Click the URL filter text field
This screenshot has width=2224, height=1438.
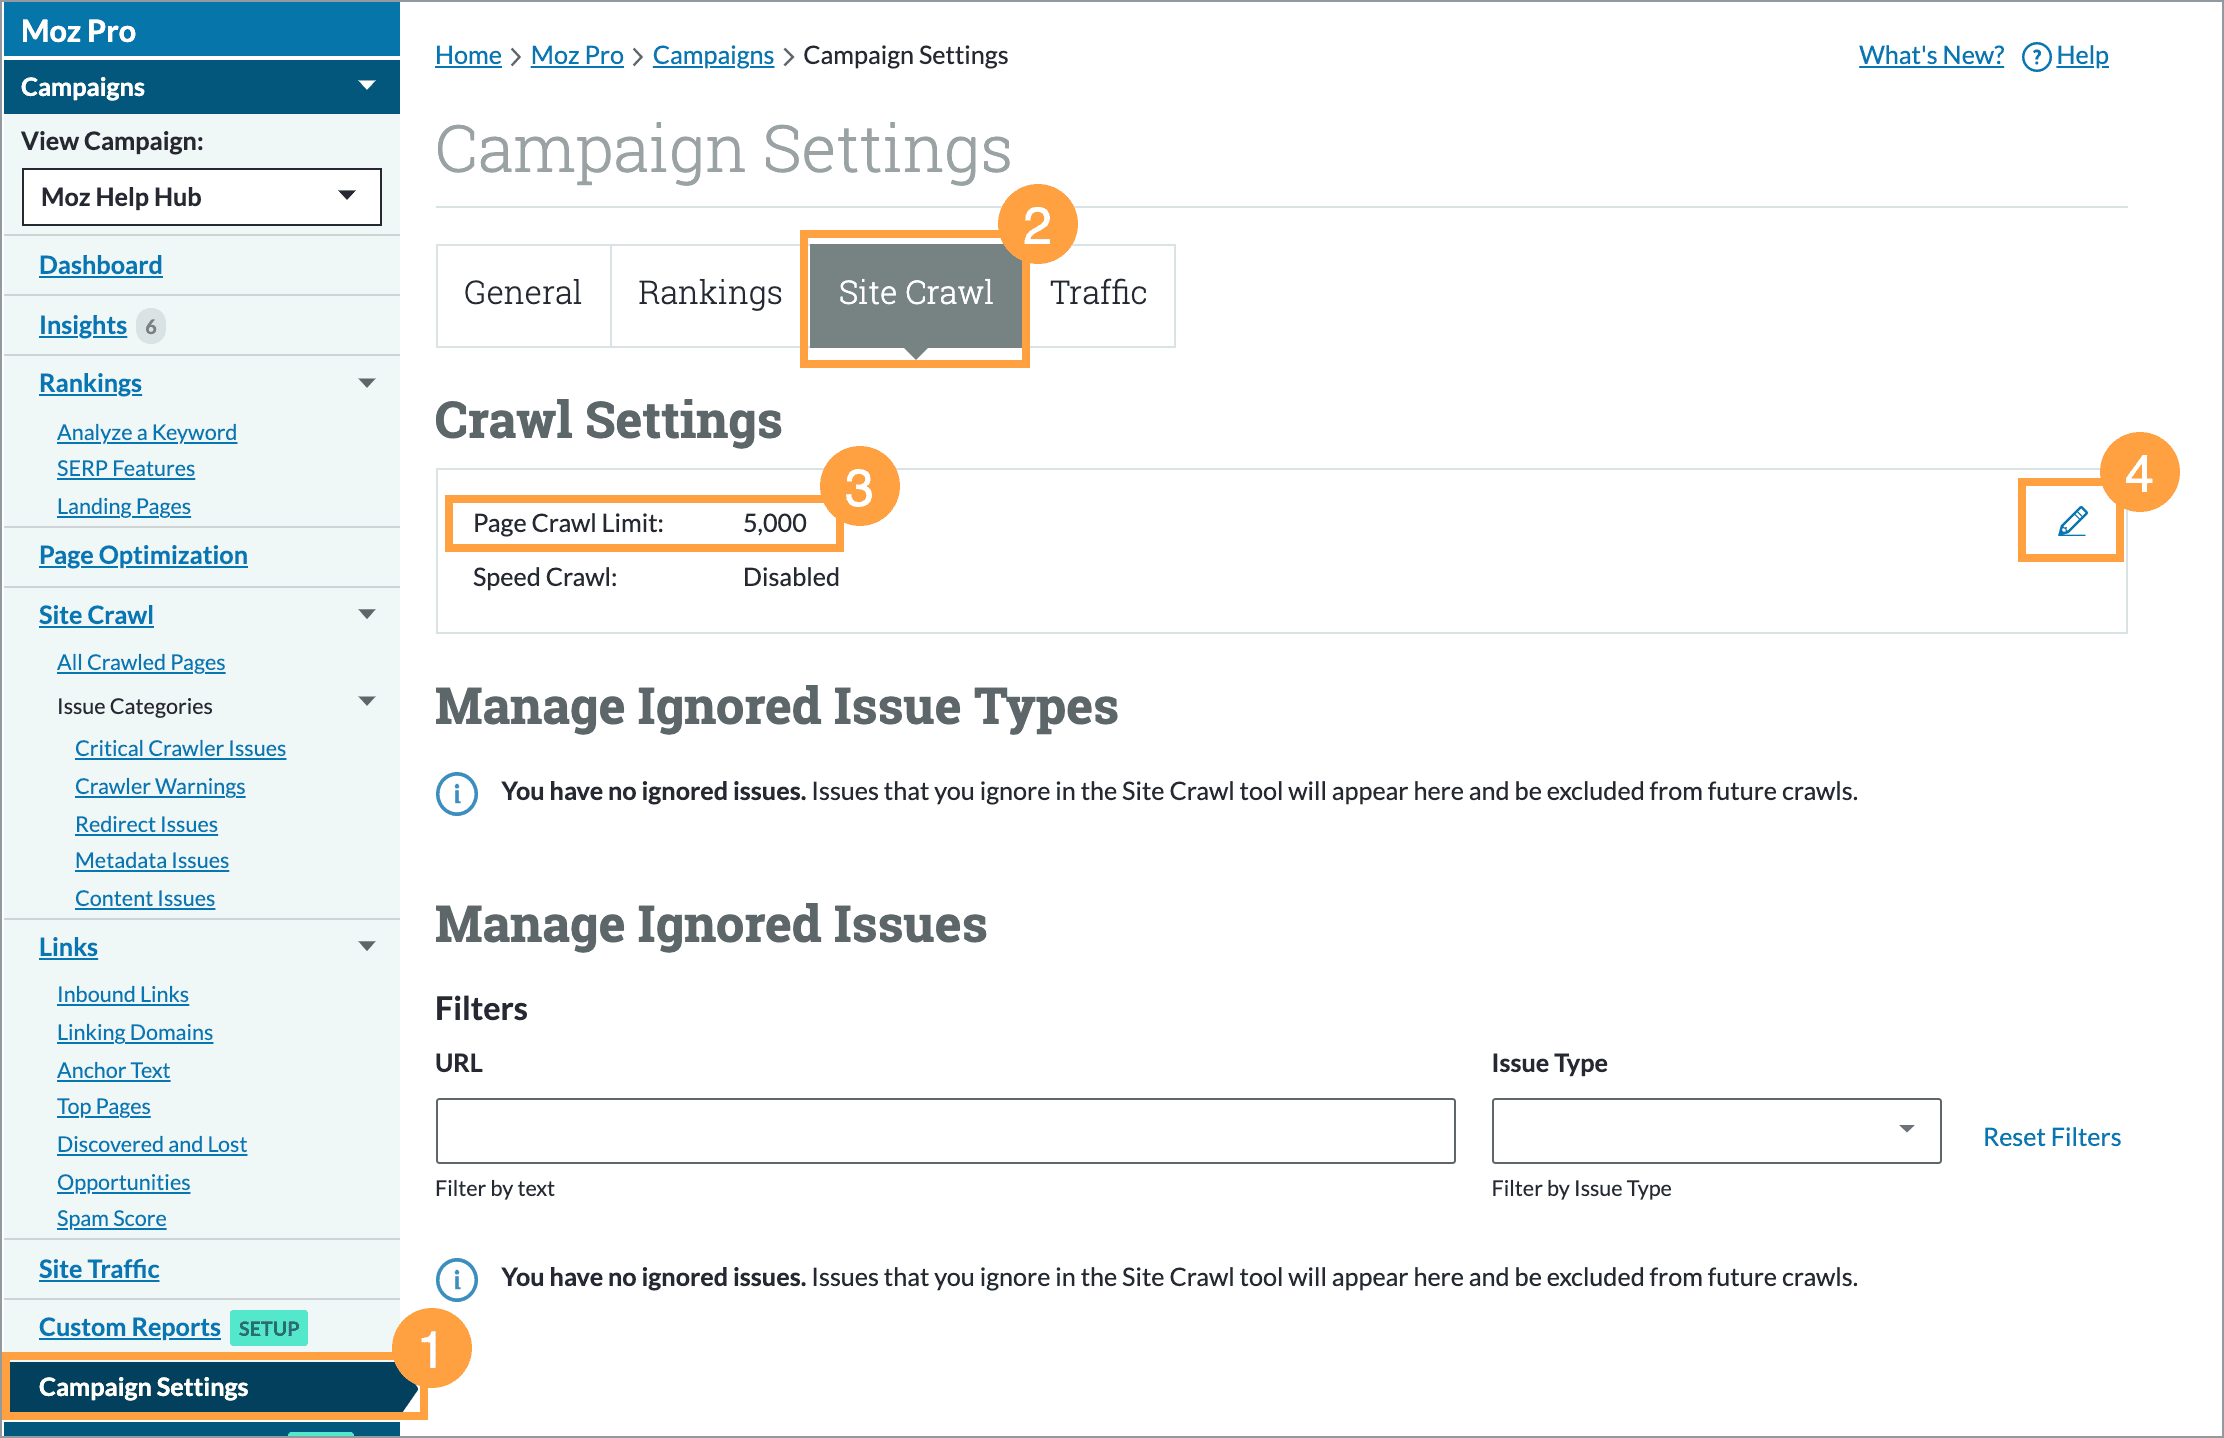pos(944,1130)
